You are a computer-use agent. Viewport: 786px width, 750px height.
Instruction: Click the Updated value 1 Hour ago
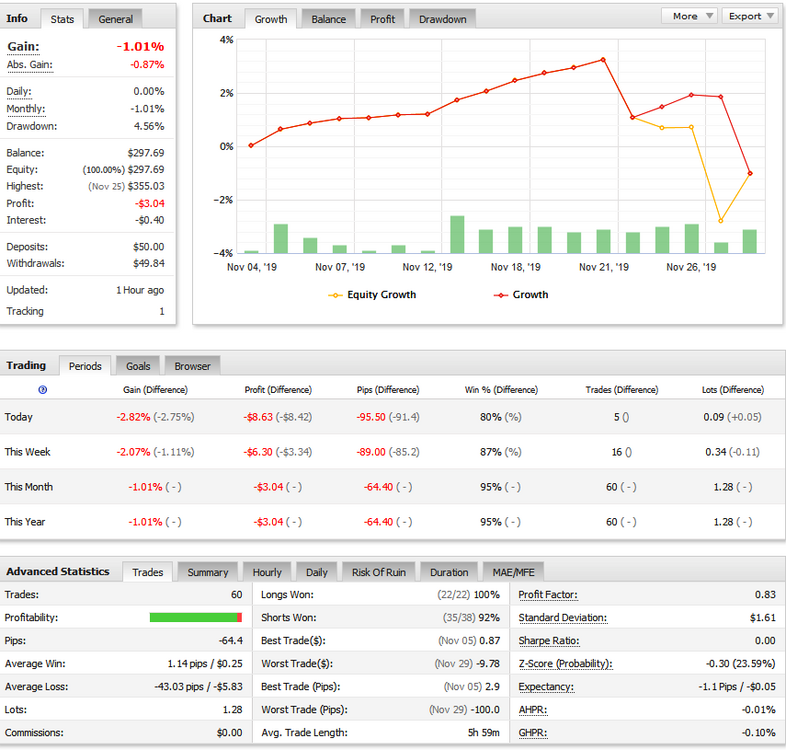click(140, 290)
